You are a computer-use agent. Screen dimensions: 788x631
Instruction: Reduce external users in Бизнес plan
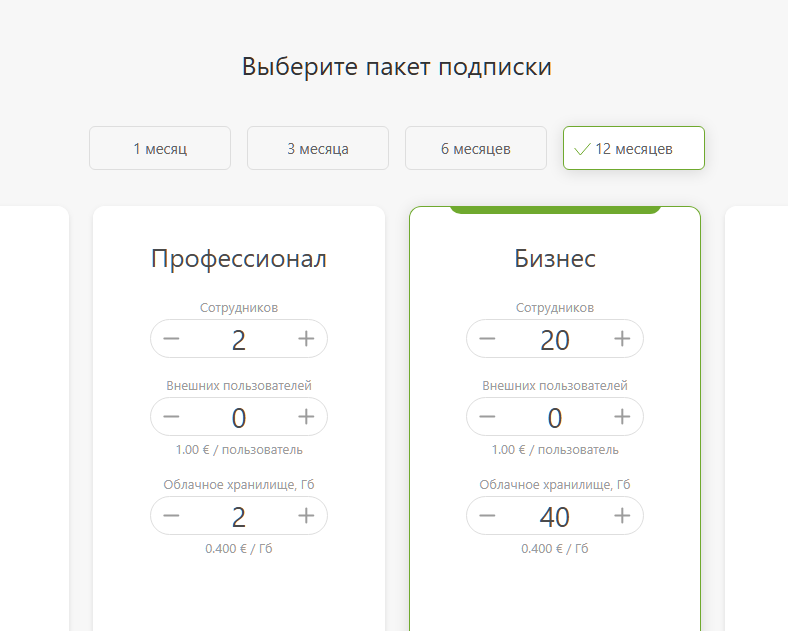487,417
